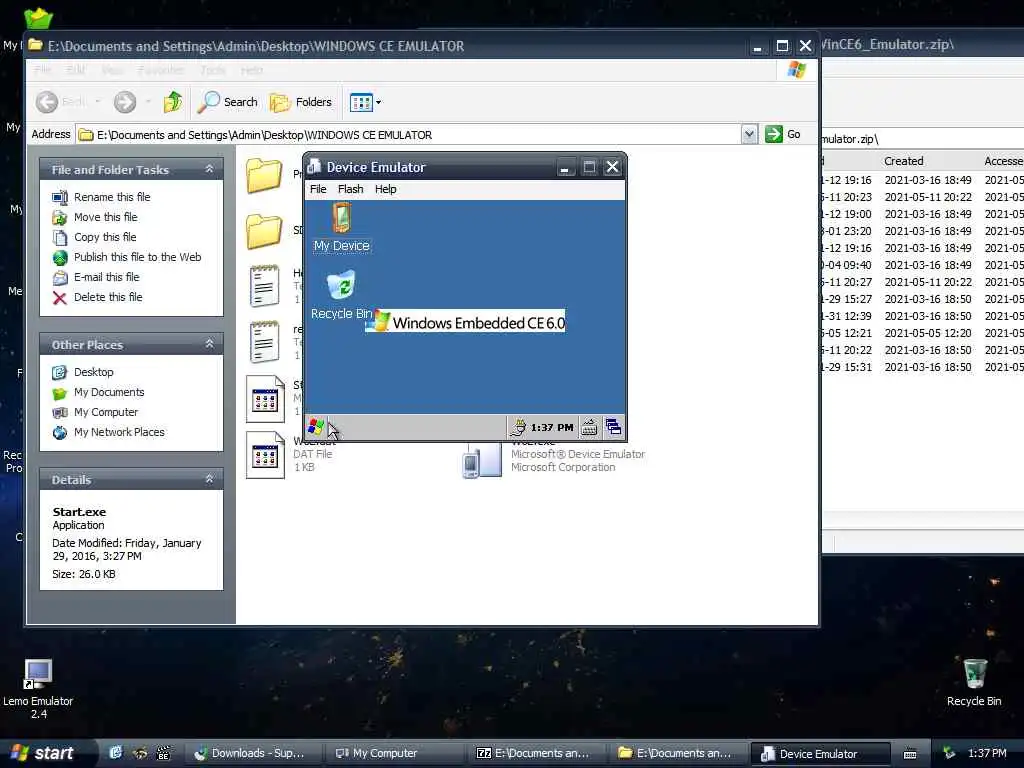Open the Flash menu in Device Emulator
The width and height of the screenshot is (1024, 768).
coord(351,189)
